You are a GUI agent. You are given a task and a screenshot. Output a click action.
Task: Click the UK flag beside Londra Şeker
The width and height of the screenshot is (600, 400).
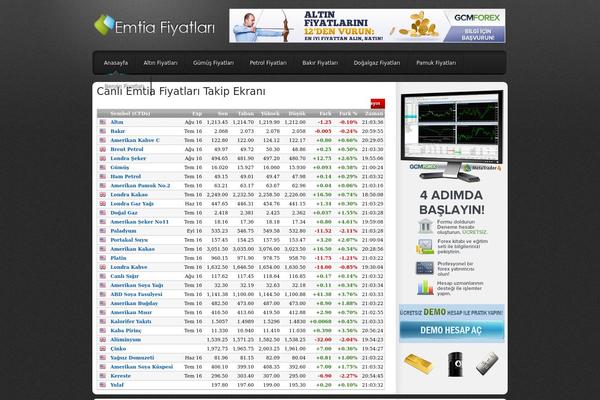103,158
